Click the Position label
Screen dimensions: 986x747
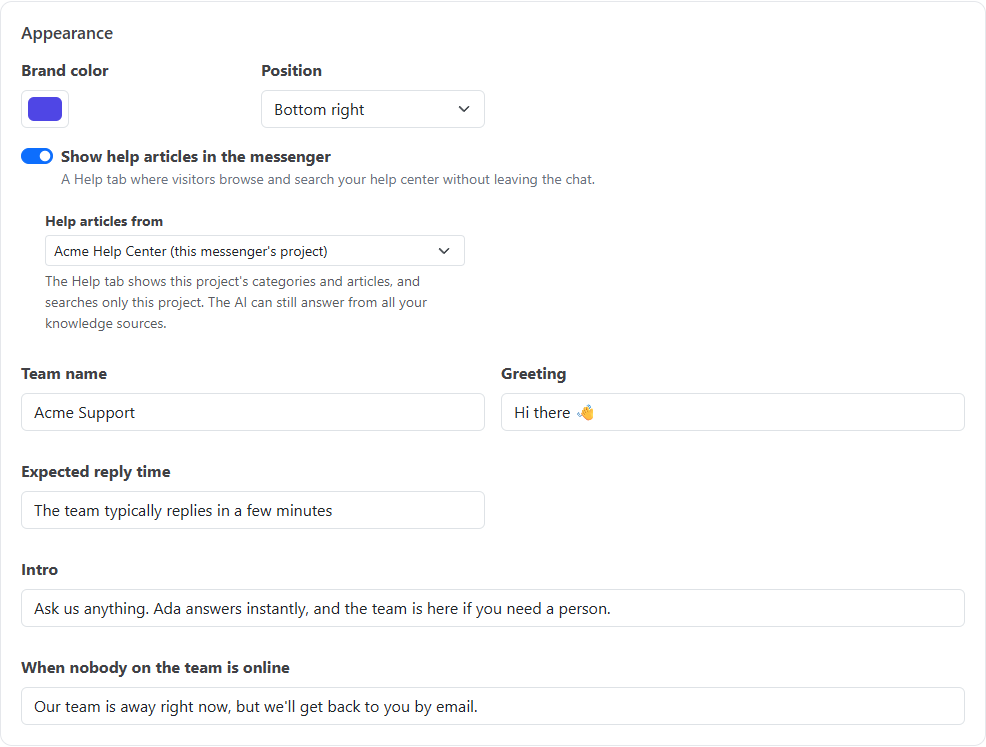click(292, 70)
